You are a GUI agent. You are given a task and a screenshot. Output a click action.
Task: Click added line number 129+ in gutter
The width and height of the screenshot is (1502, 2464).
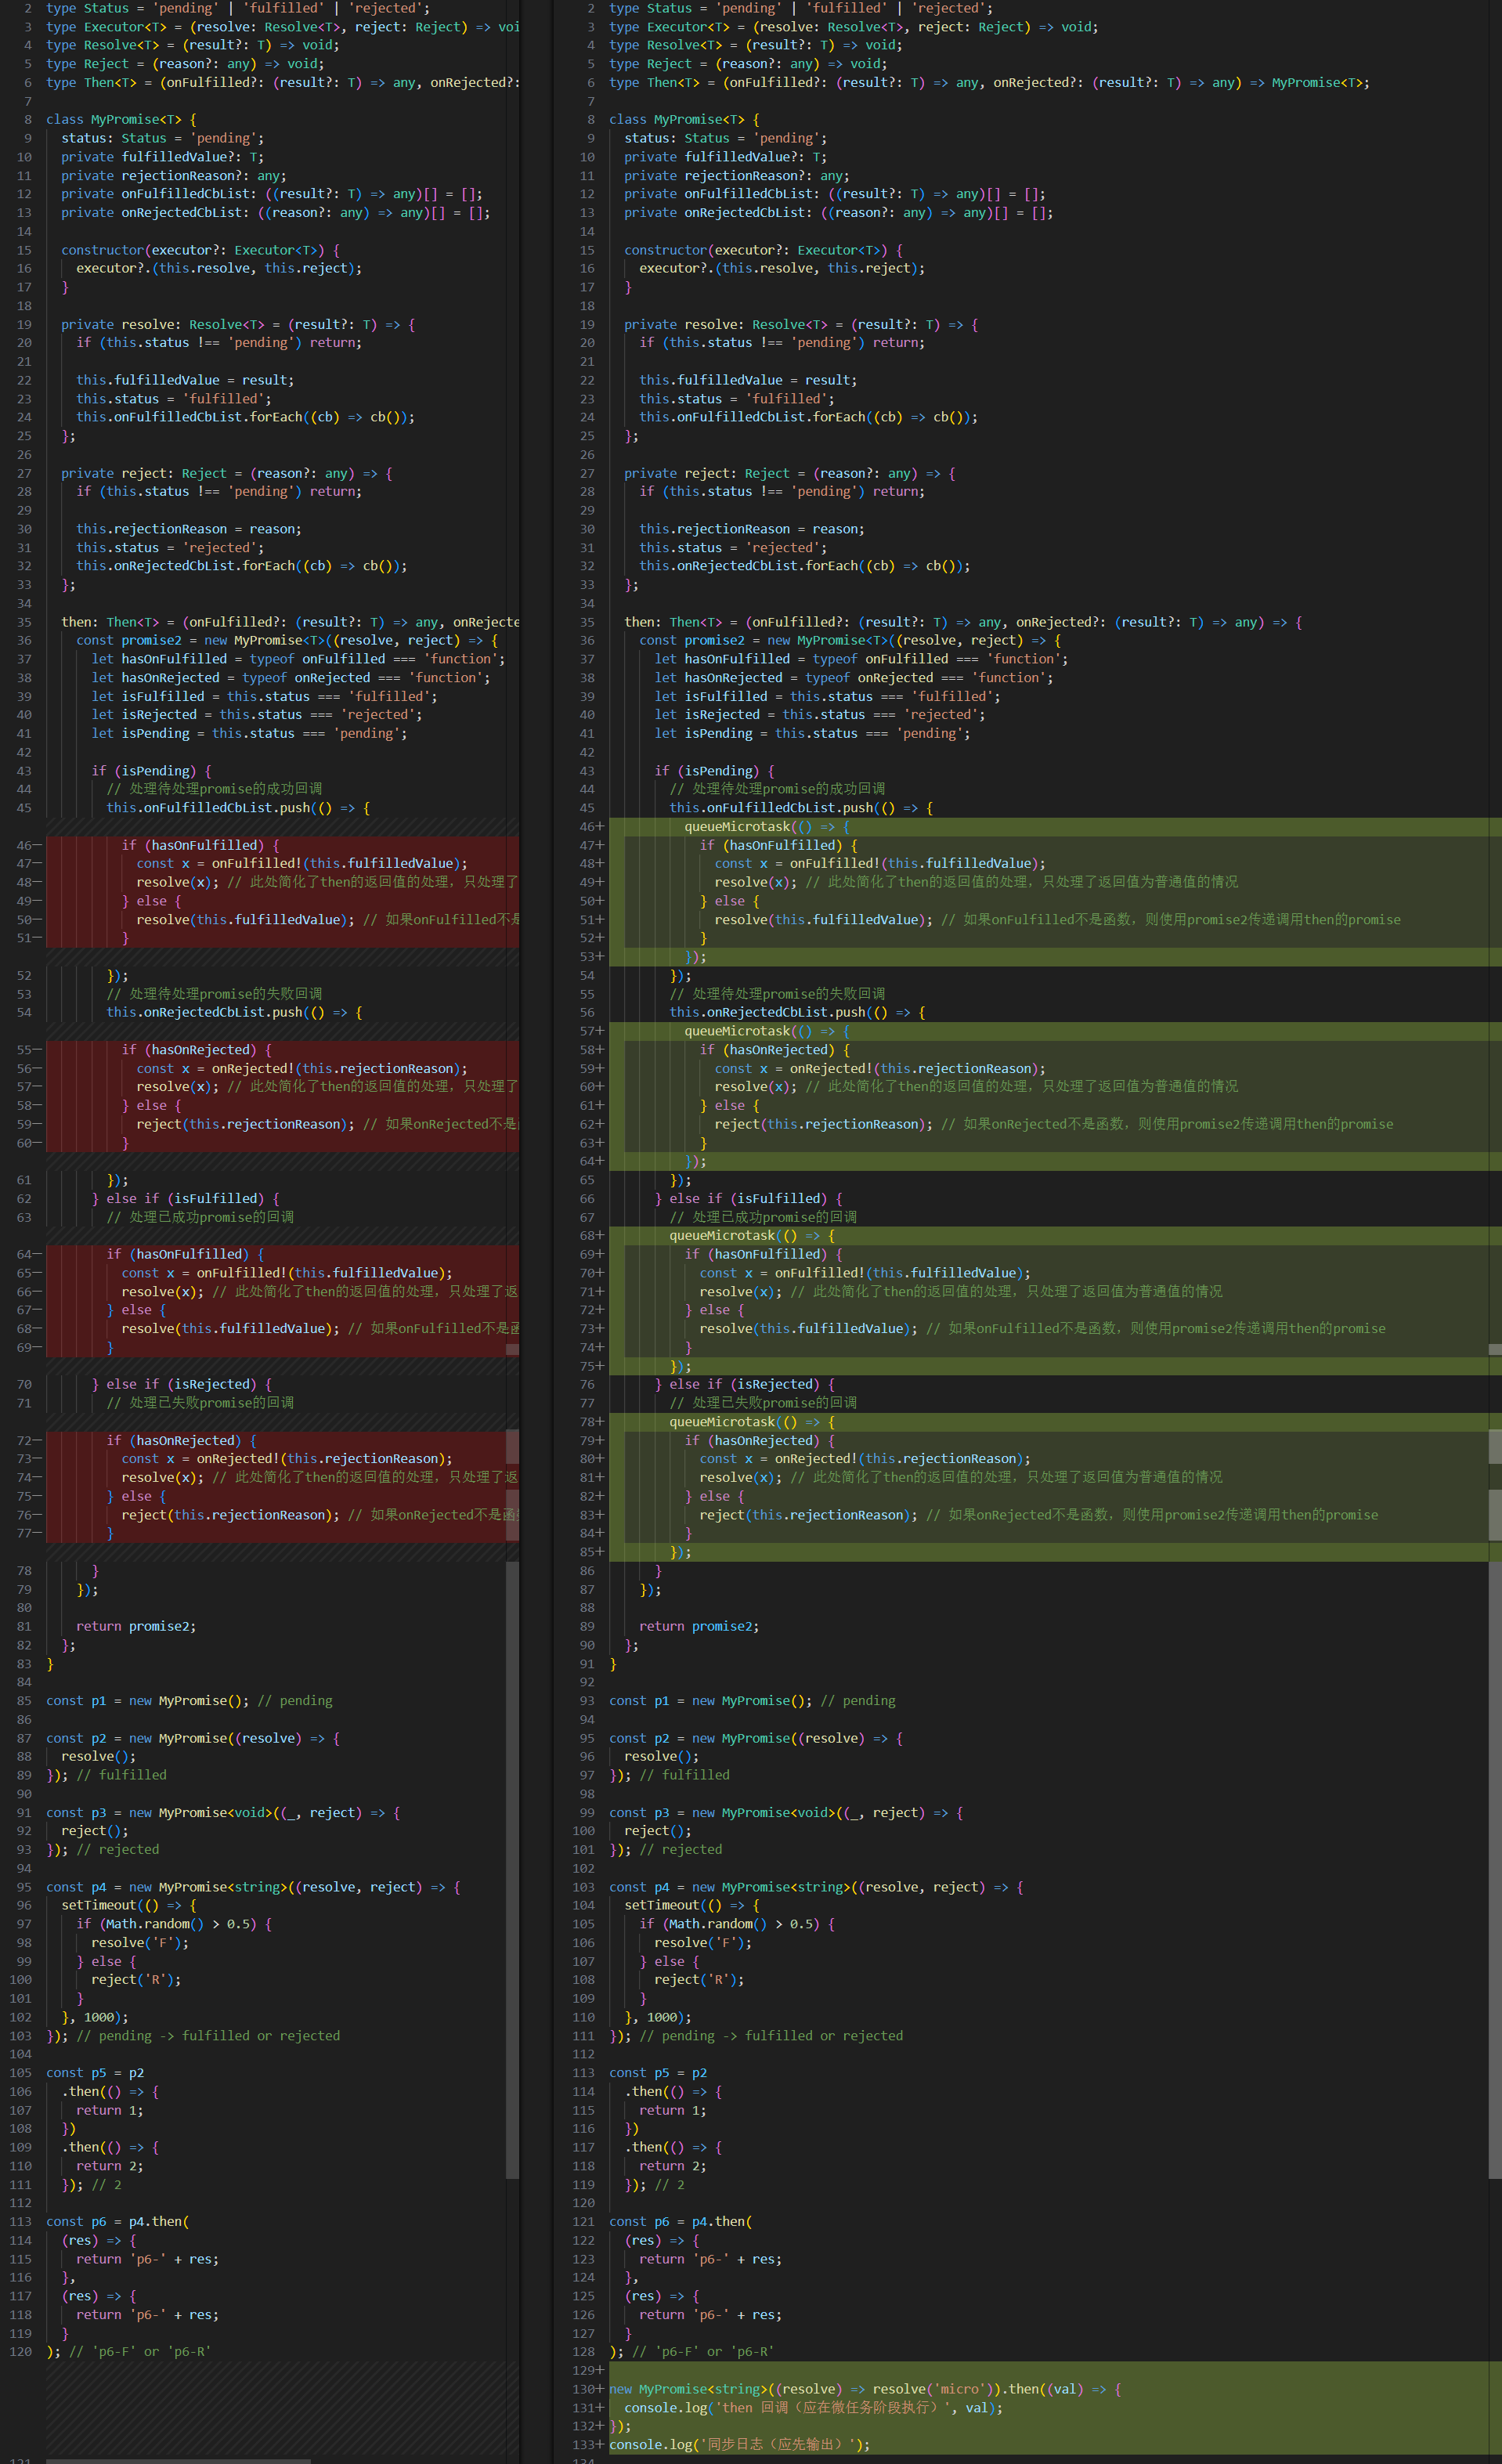point(588,2370)
